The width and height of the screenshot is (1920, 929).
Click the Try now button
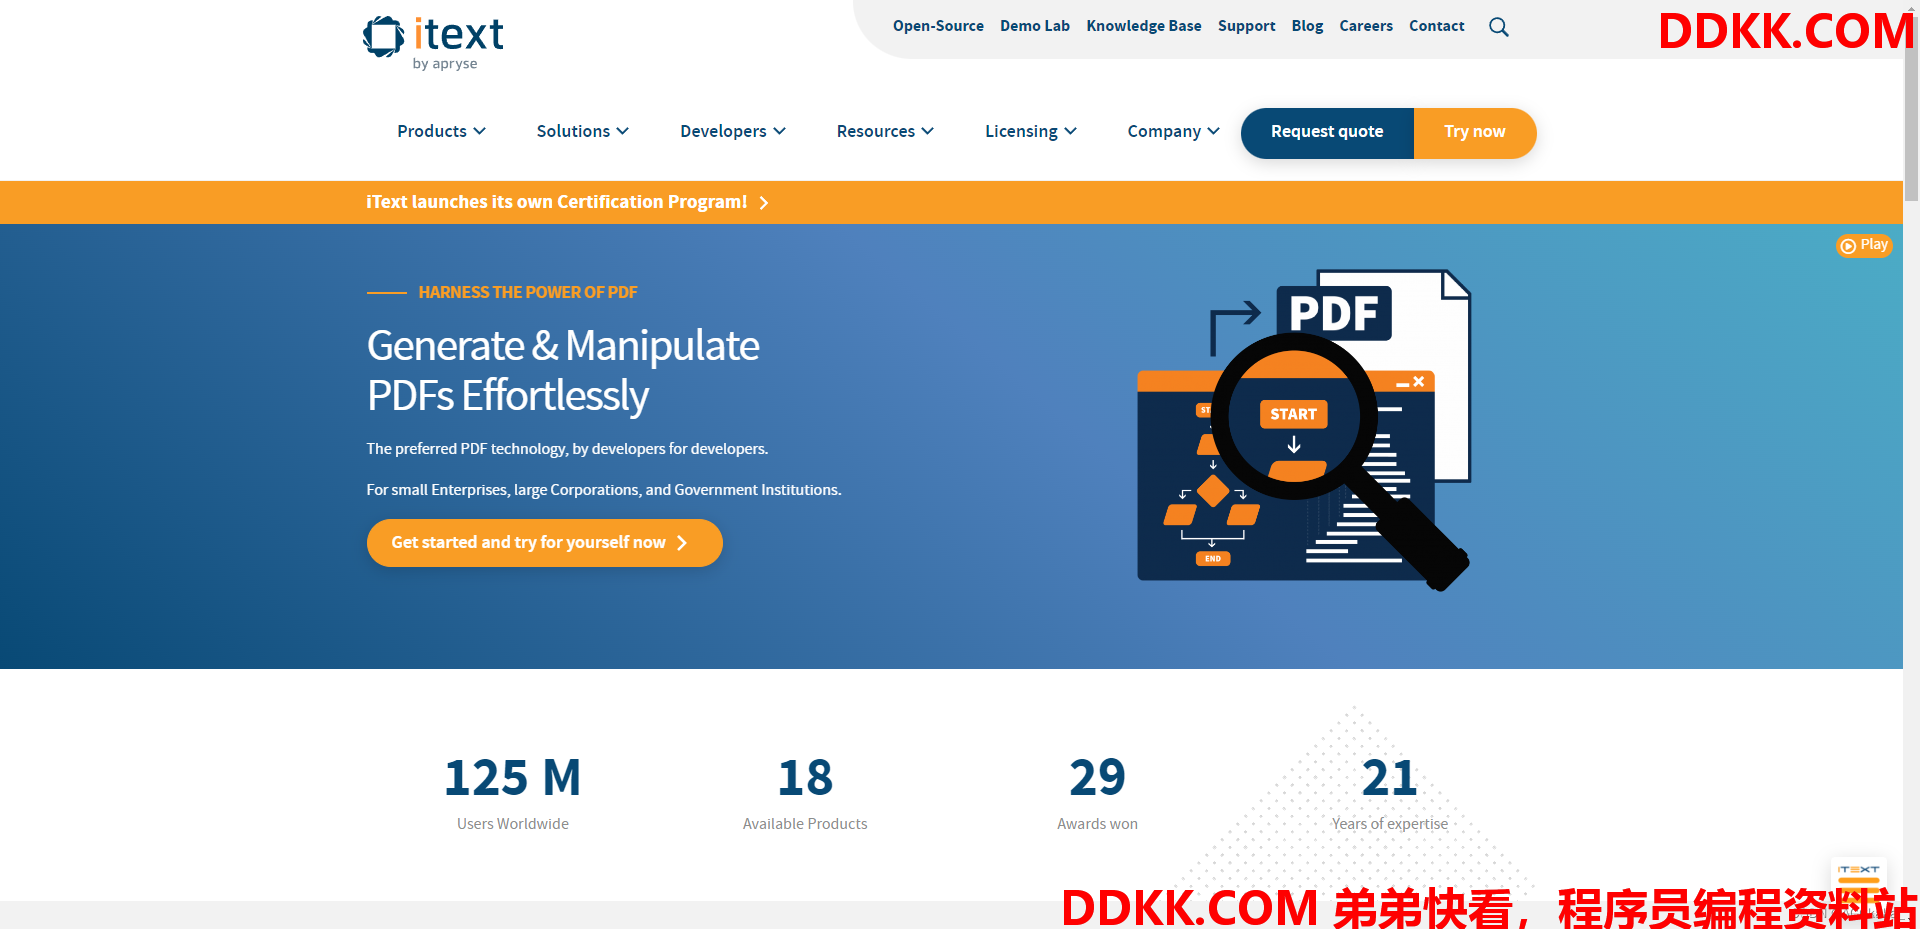[x=1475, y=132]
